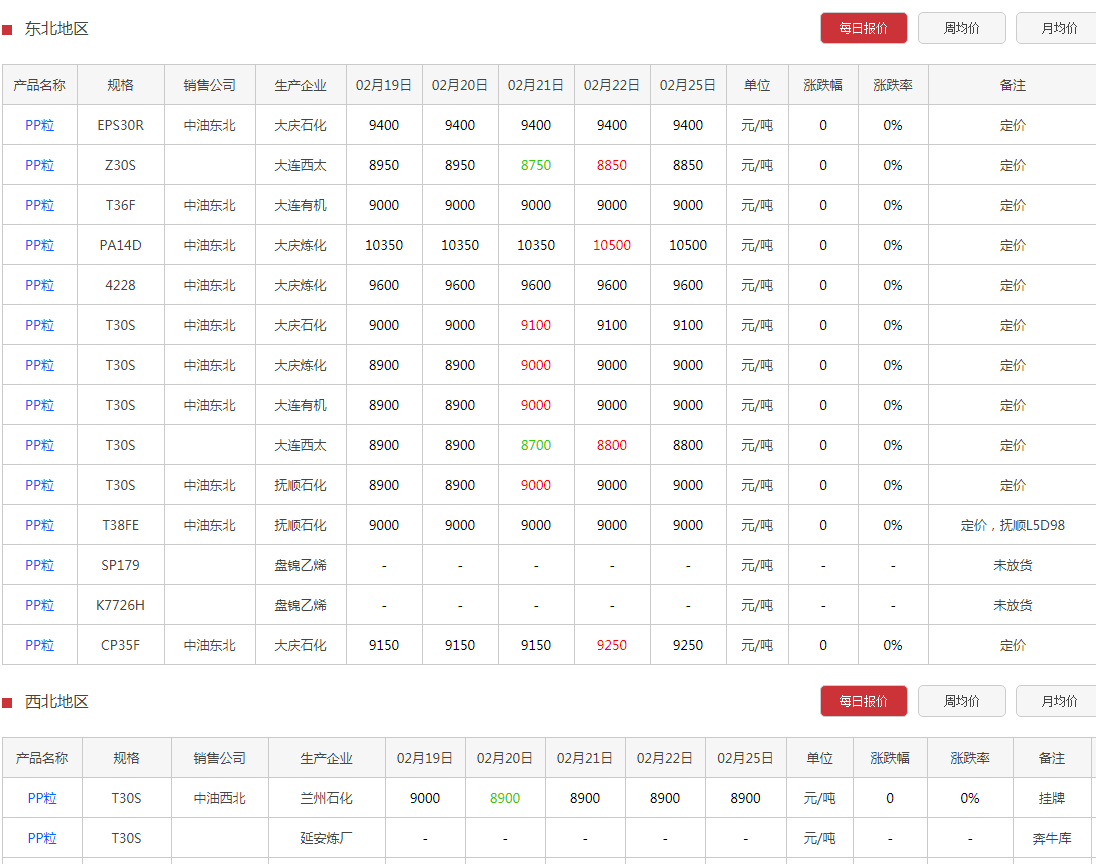Click the 奔牛库 remark in 延安炼厂 row
The image size is (1096, 864).
pos(1051,838)
